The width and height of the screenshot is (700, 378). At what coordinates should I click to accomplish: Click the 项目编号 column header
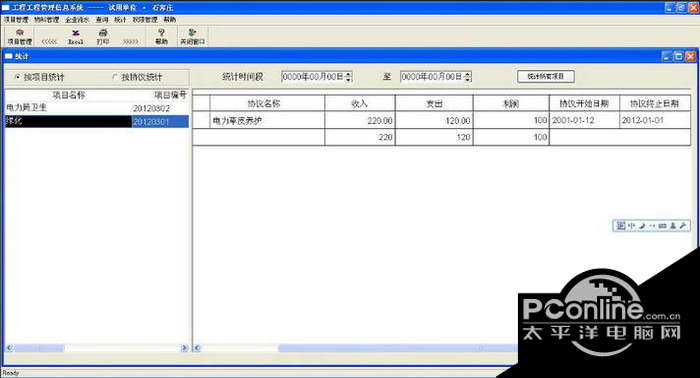pos(171,95)
